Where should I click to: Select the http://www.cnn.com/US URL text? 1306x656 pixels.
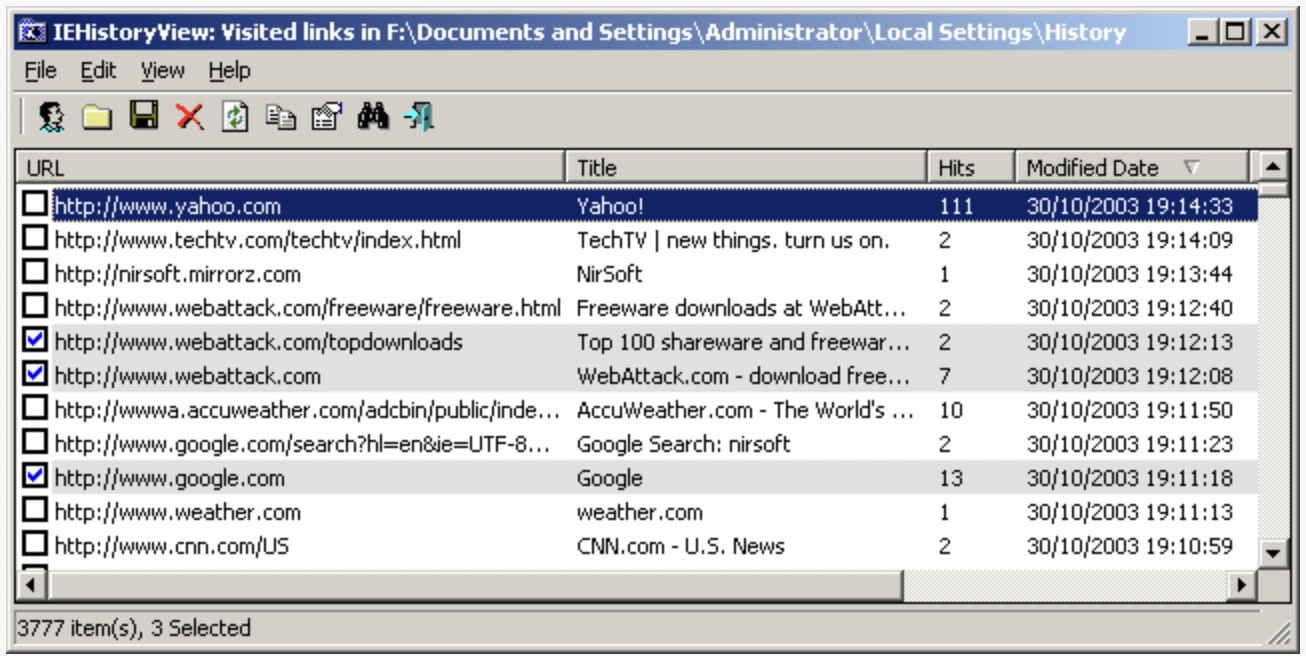[172, 546]
